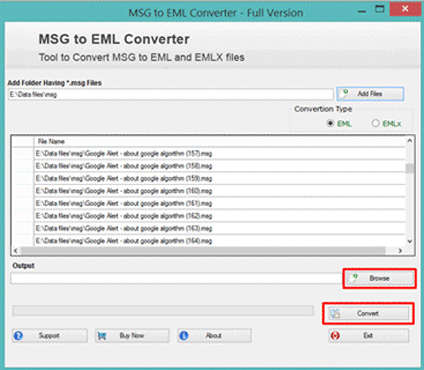The height and width of the screenshot is (370, 424).
Task: Click the msg folder path input field
Action: tap(171, 95)
